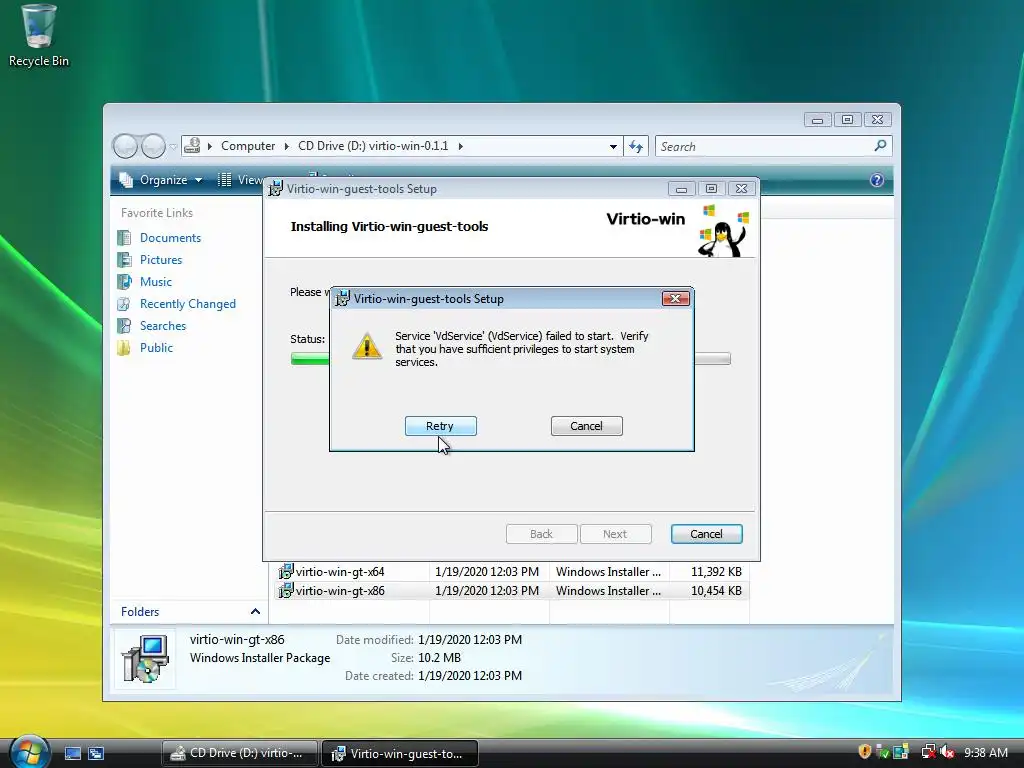Open the recent pages dropdown next to nav buttons
The image size is (1024, 768).
pos(173,147)
